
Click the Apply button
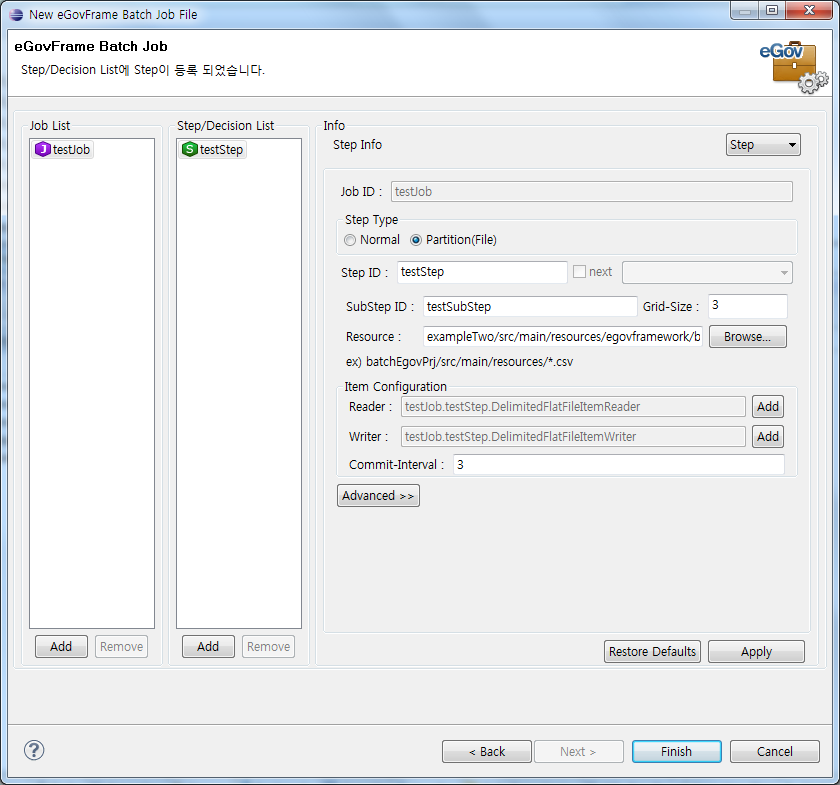(x=756, y=652)
